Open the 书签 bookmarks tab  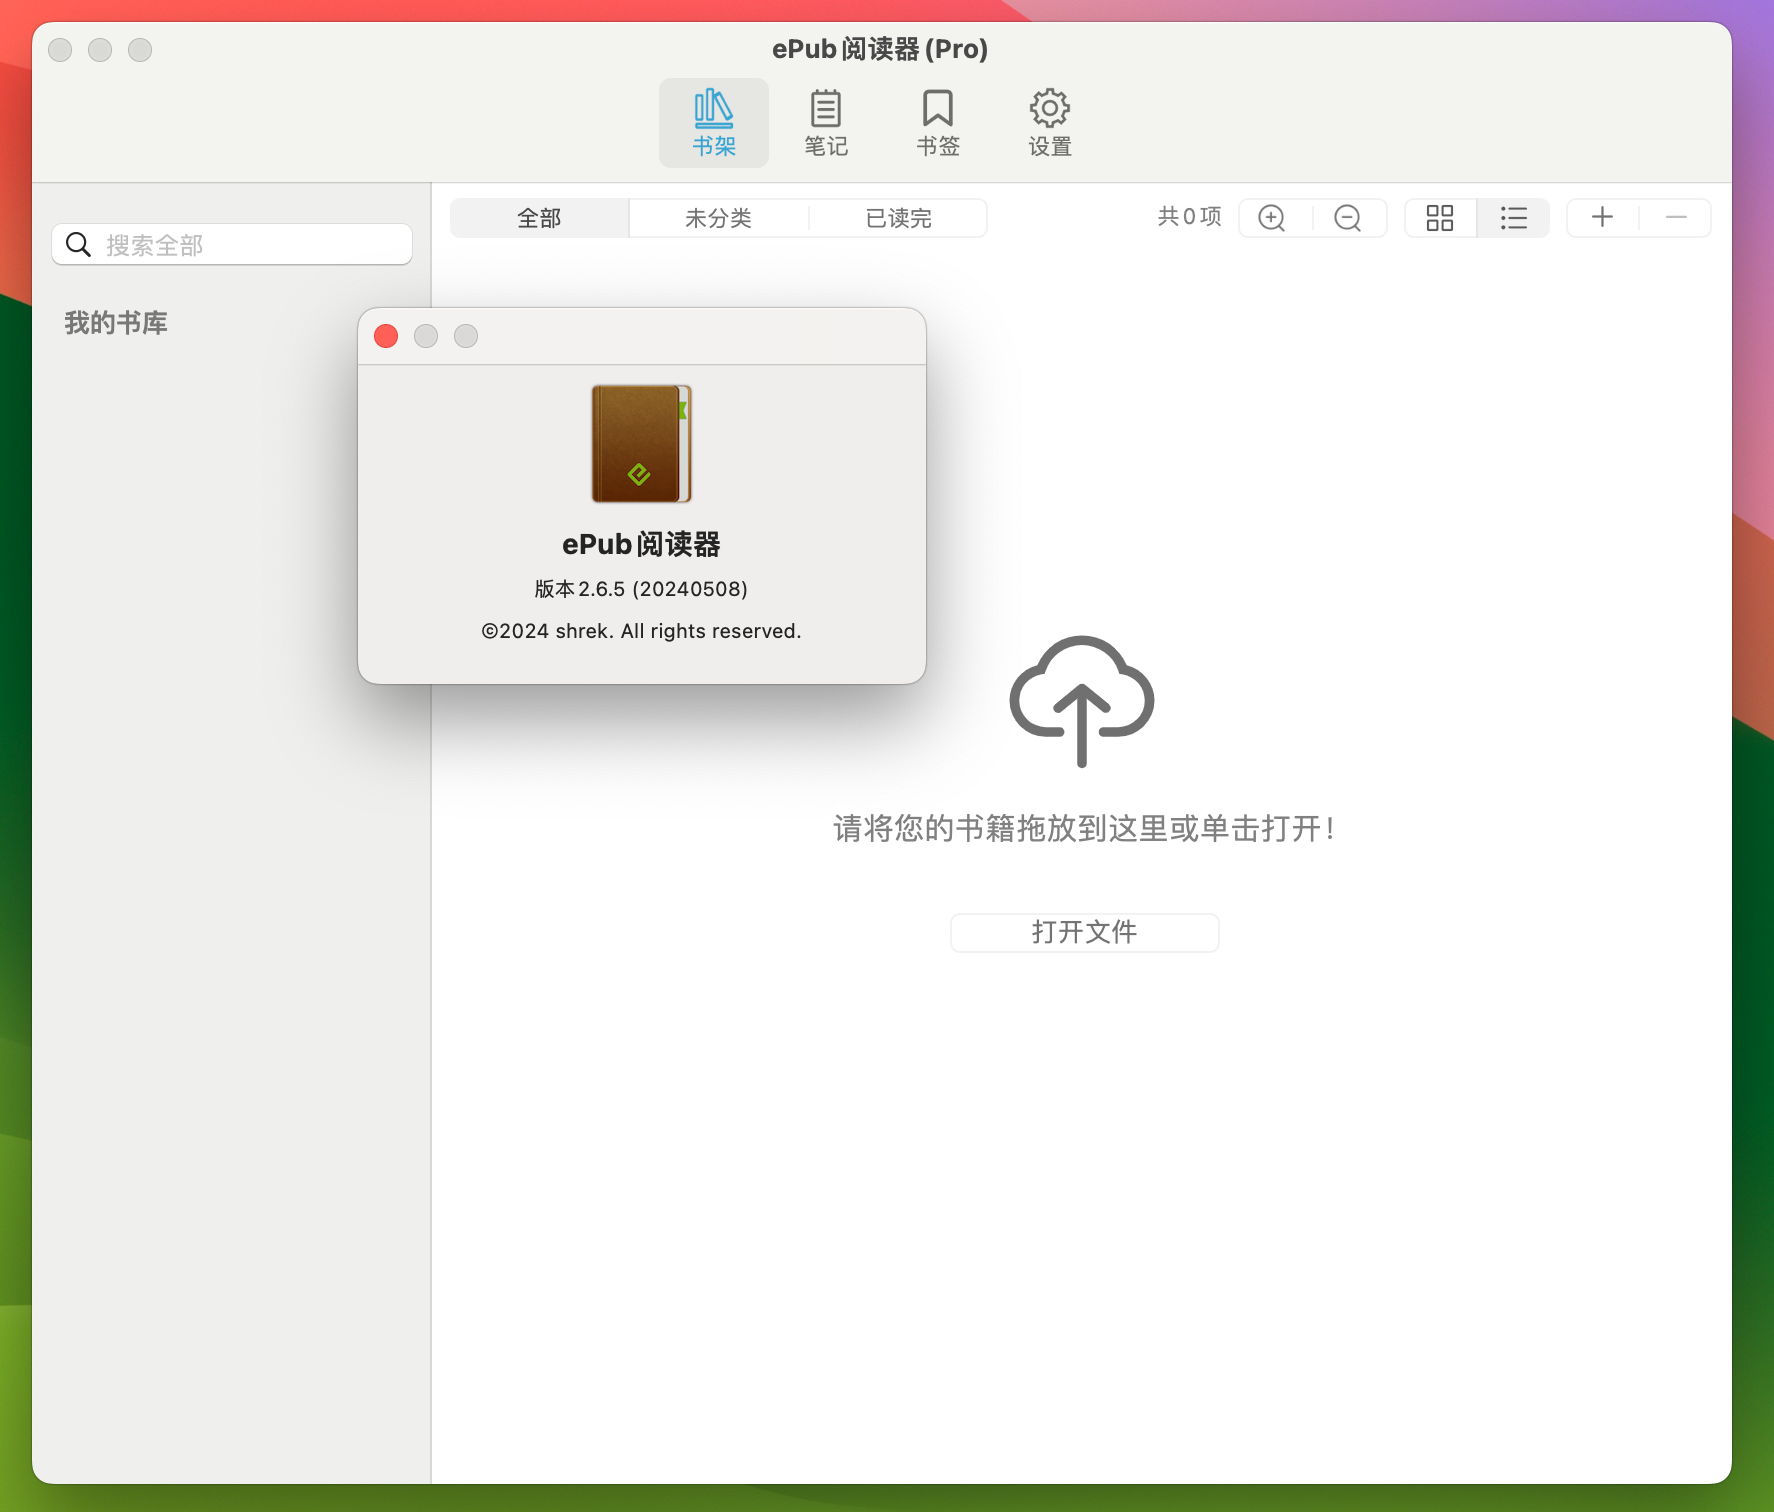coord(938,123)
